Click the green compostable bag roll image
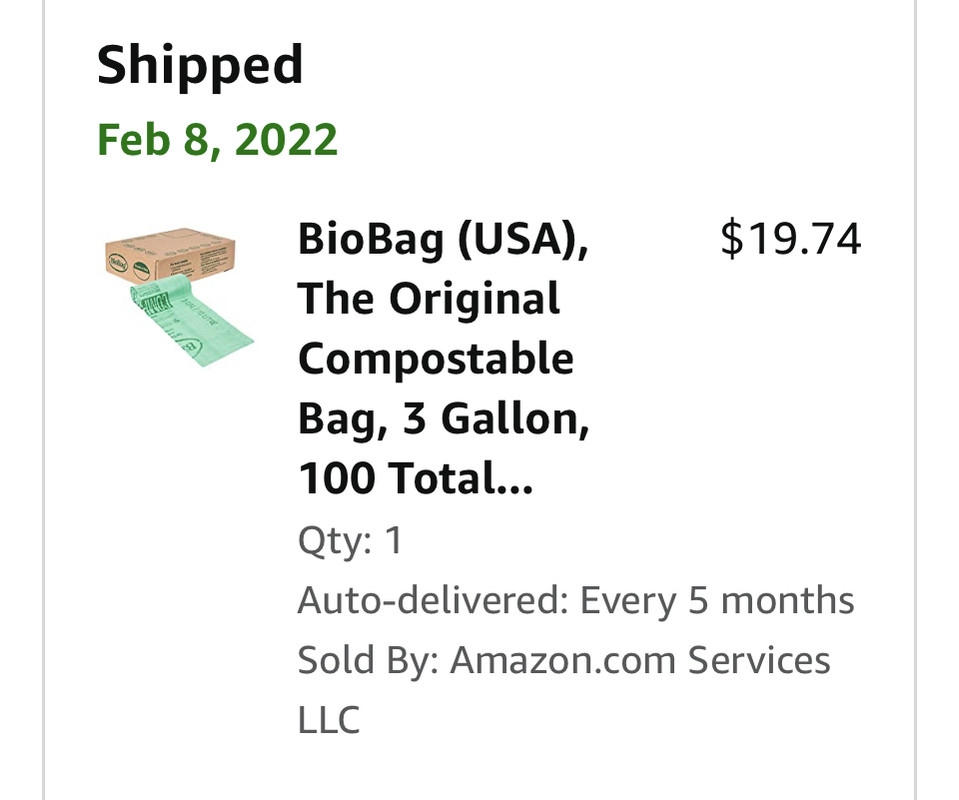The image size is (959, 800). (191, 321)
